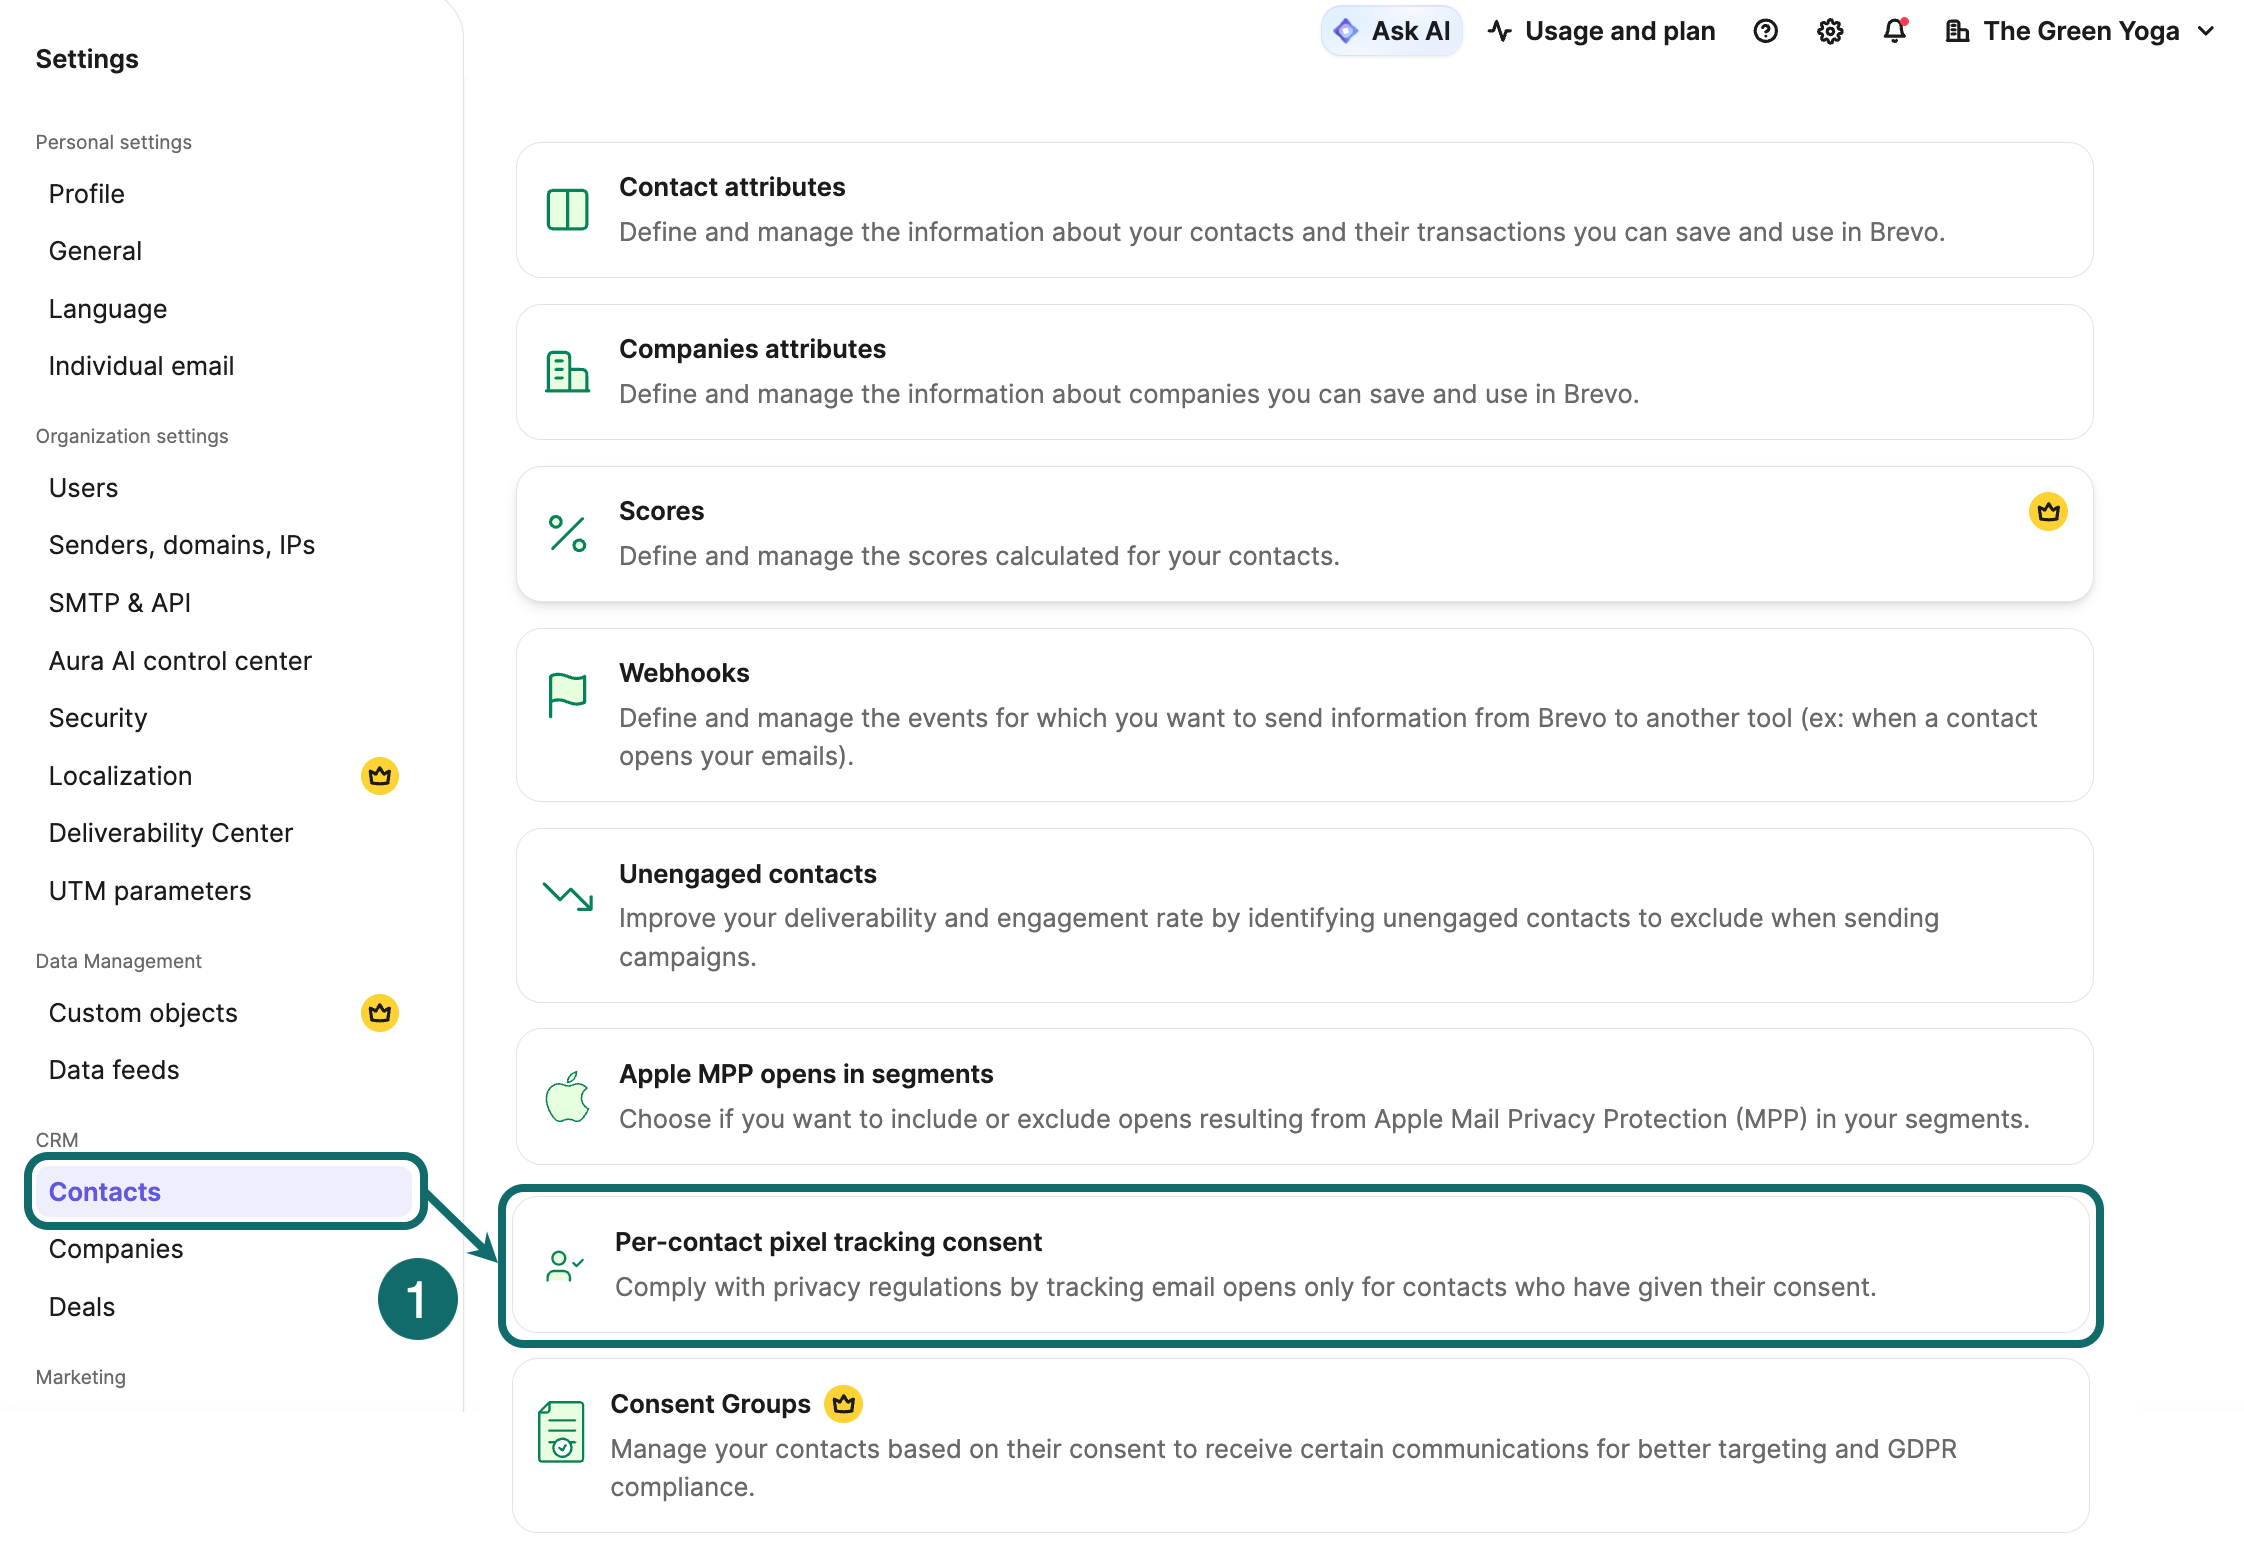Click the crown badge beside Localization
Viewport: 2244px width, 1550px height.
click(380, 776)
